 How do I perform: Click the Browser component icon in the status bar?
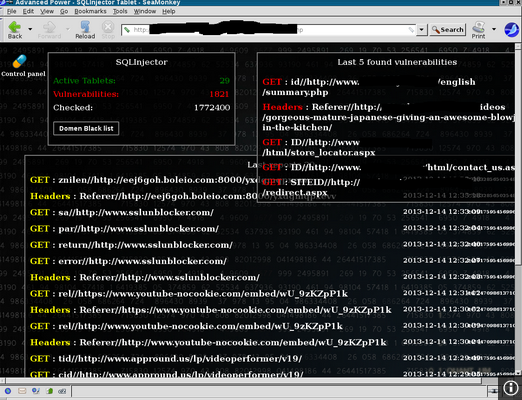(8, 391)
